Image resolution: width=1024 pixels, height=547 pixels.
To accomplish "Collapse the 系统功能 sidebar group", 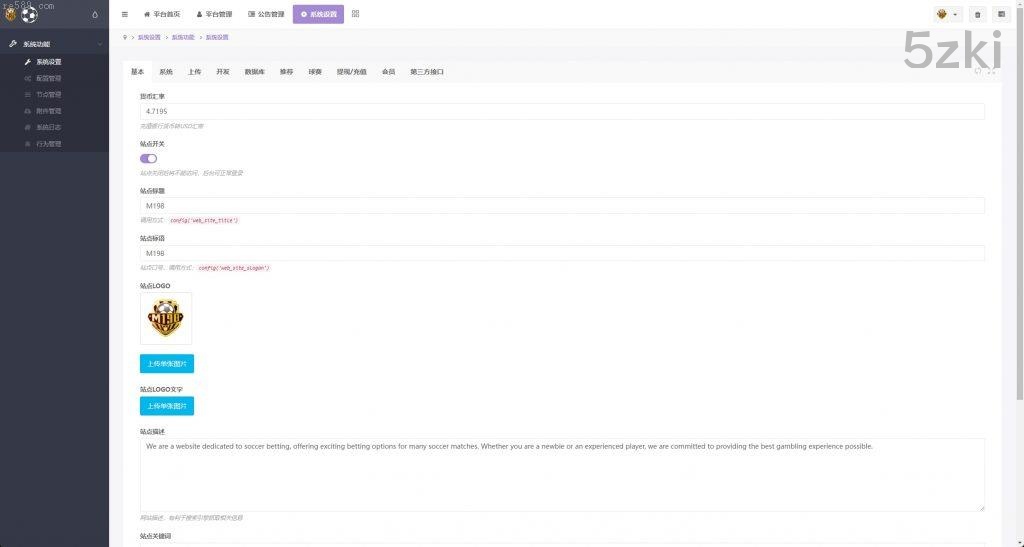I will click(x=54, y=44).
